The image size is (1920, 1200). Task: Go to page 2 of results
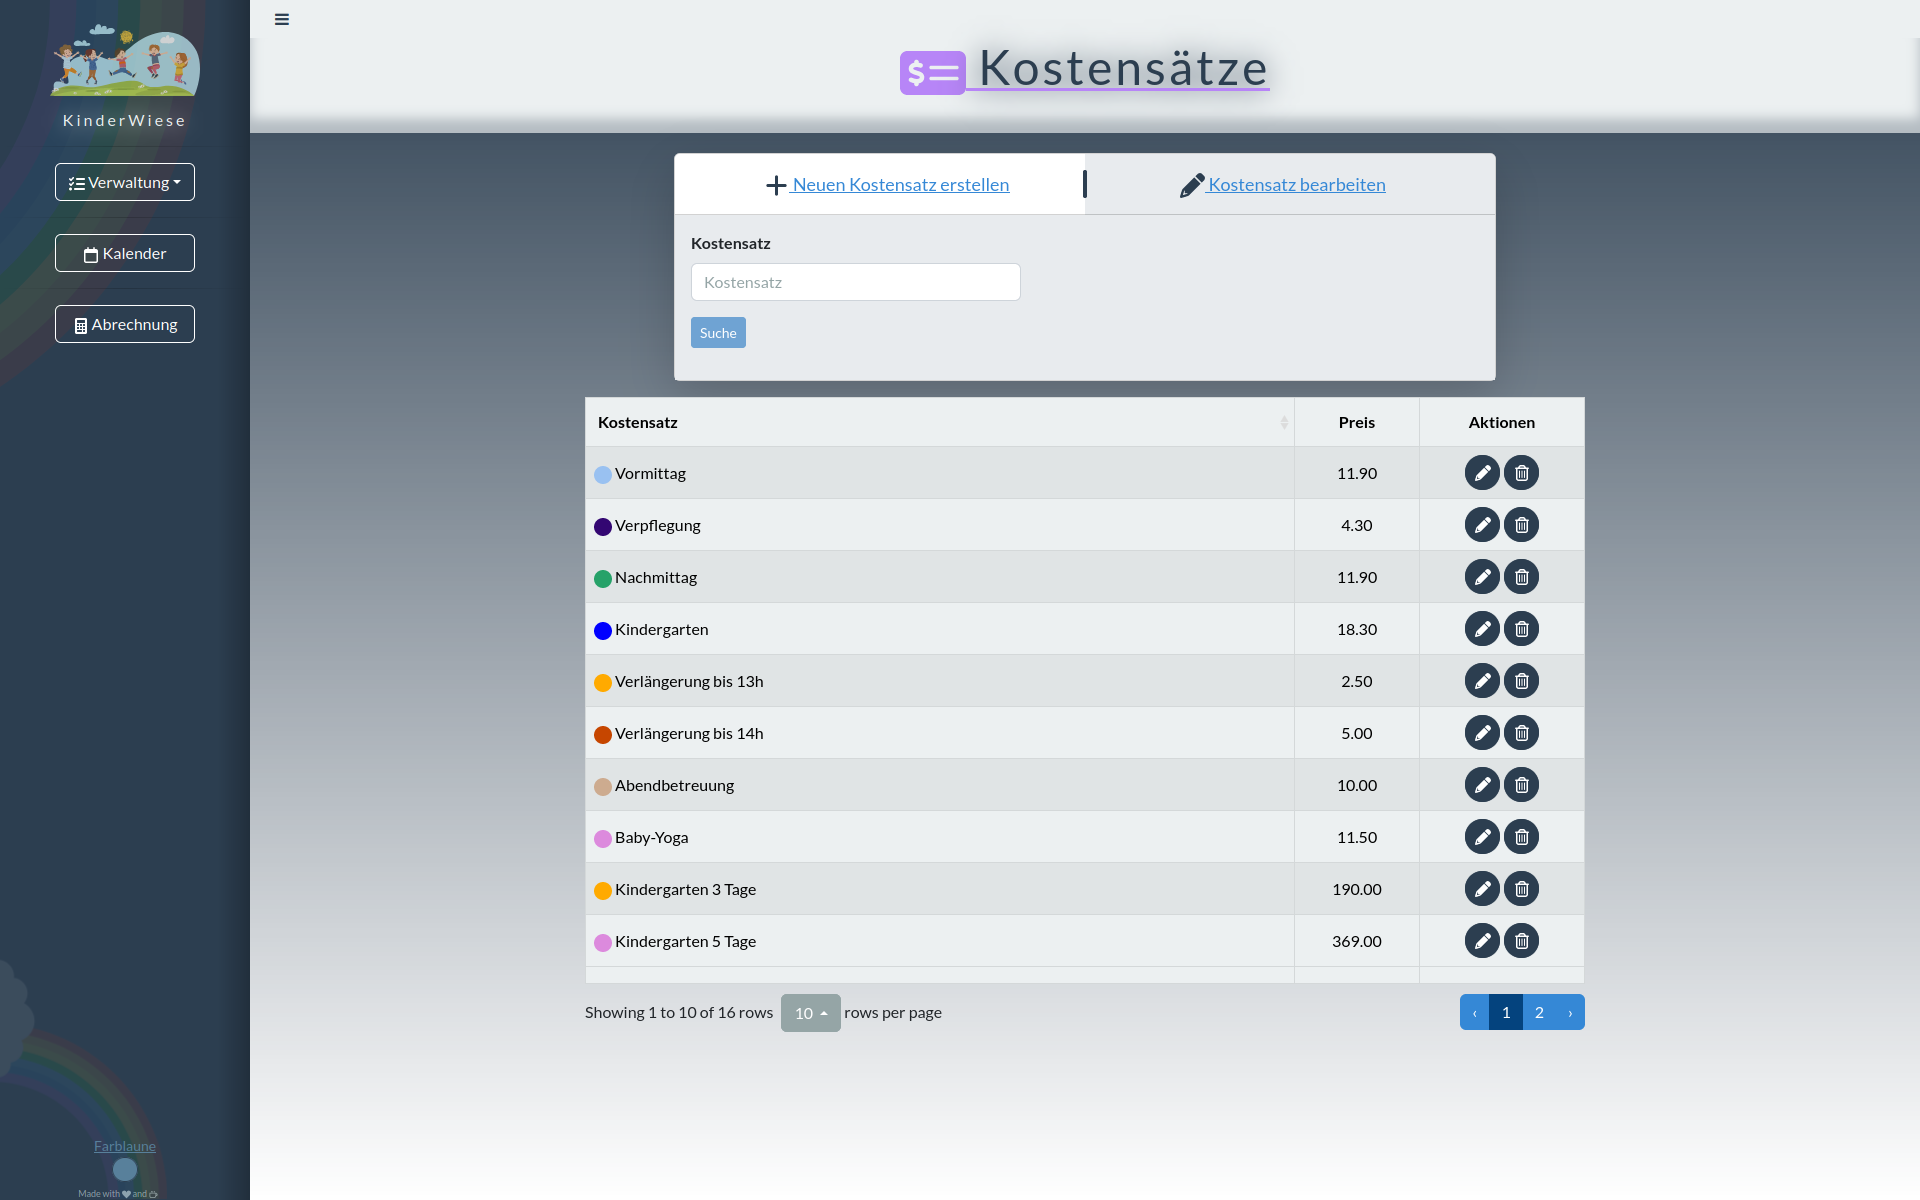coord(1539,1012)
